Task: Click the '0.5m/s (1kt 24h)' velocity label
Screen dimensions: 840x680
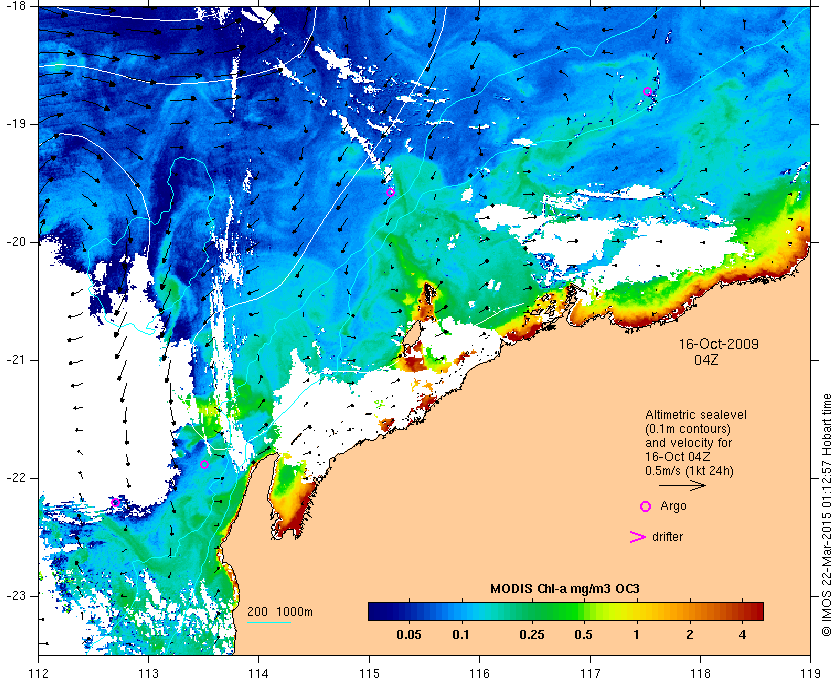Action: [x=689, y=471]
